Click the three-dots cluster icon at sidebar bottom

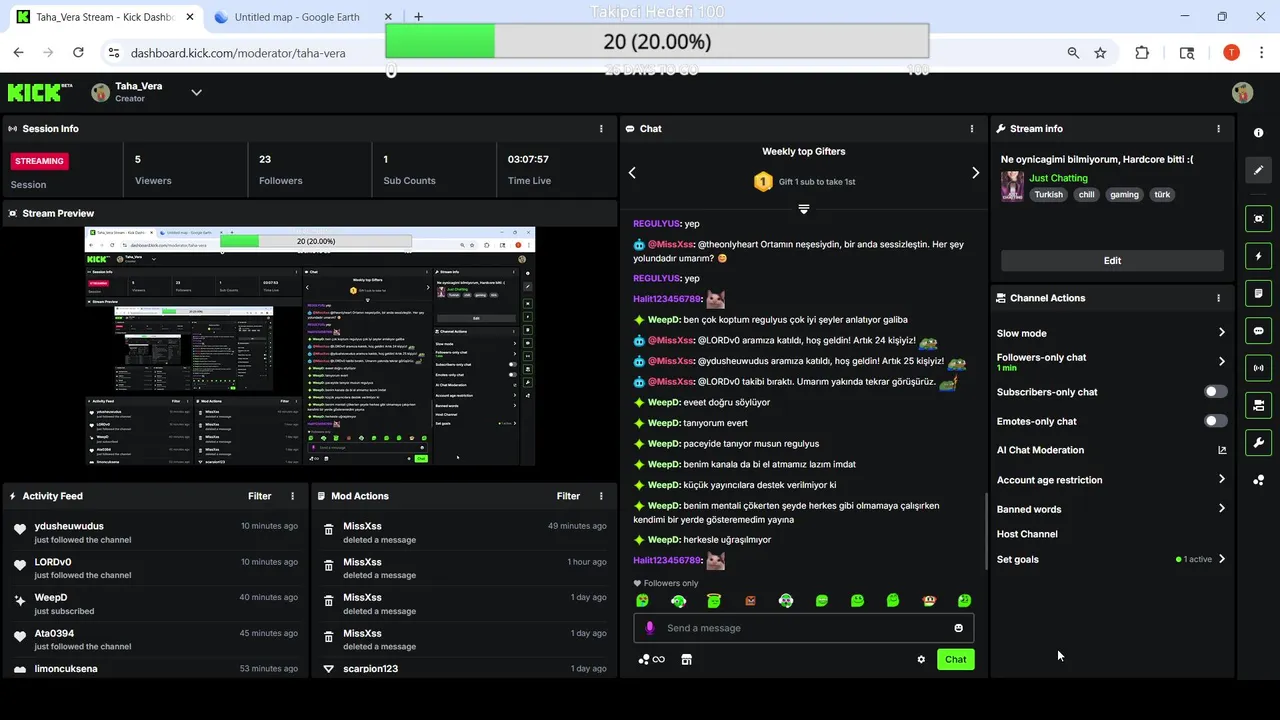1258,480
